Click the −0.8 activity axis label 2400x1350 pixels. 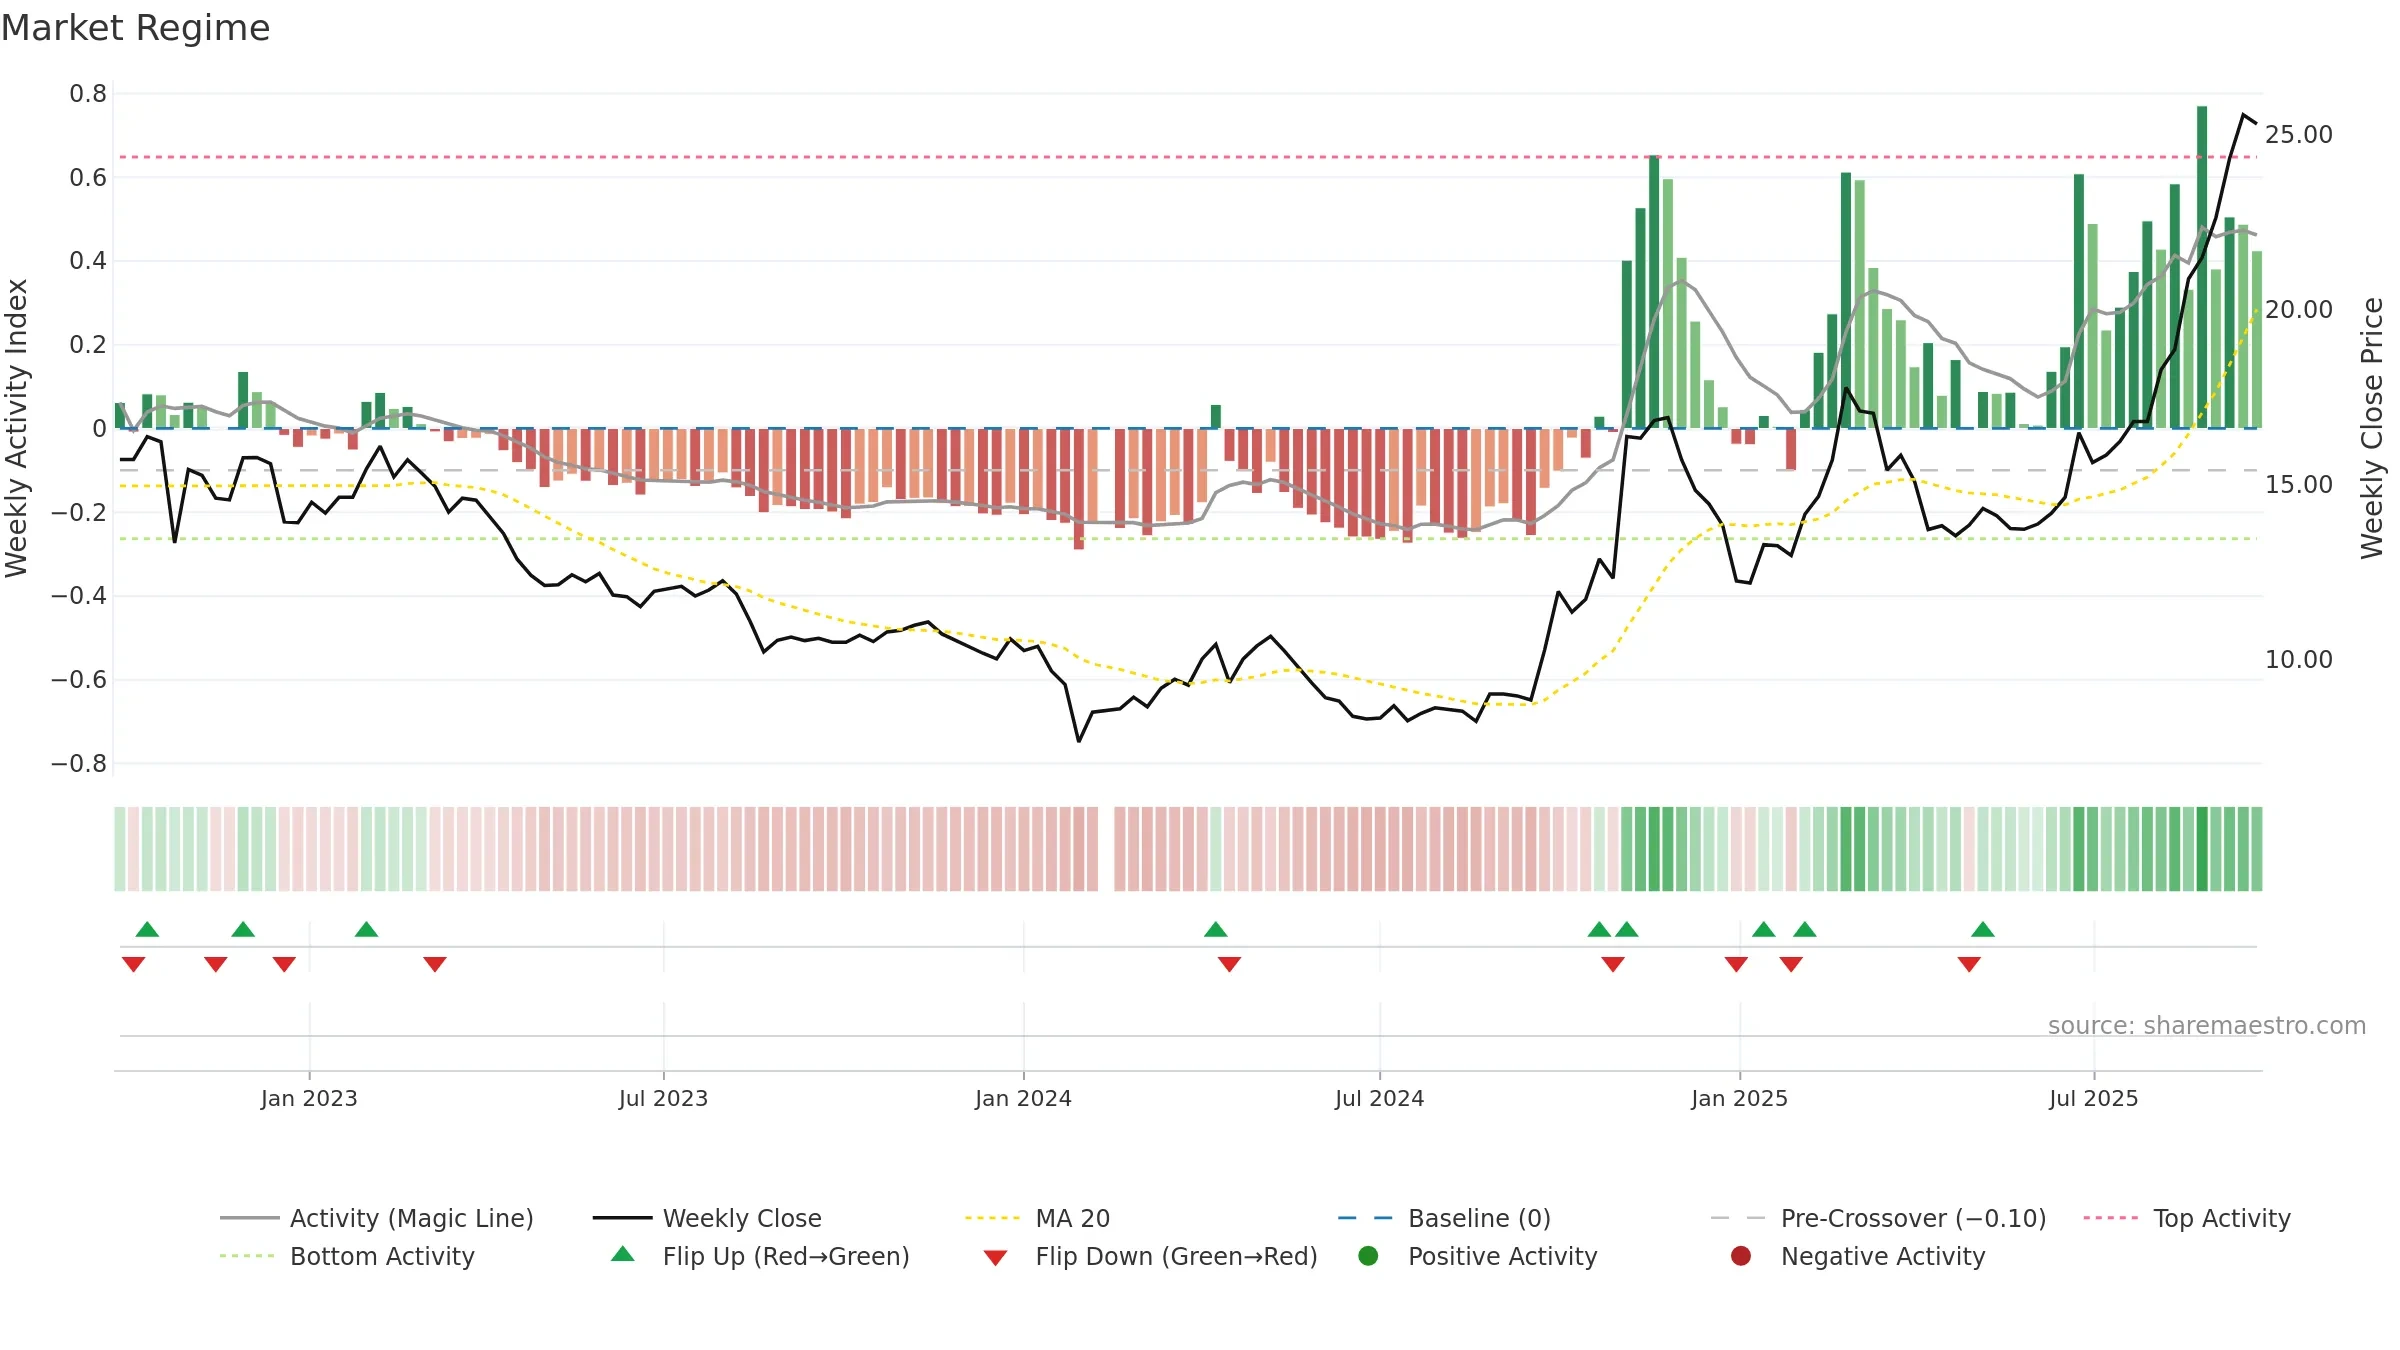click(79, 764)
